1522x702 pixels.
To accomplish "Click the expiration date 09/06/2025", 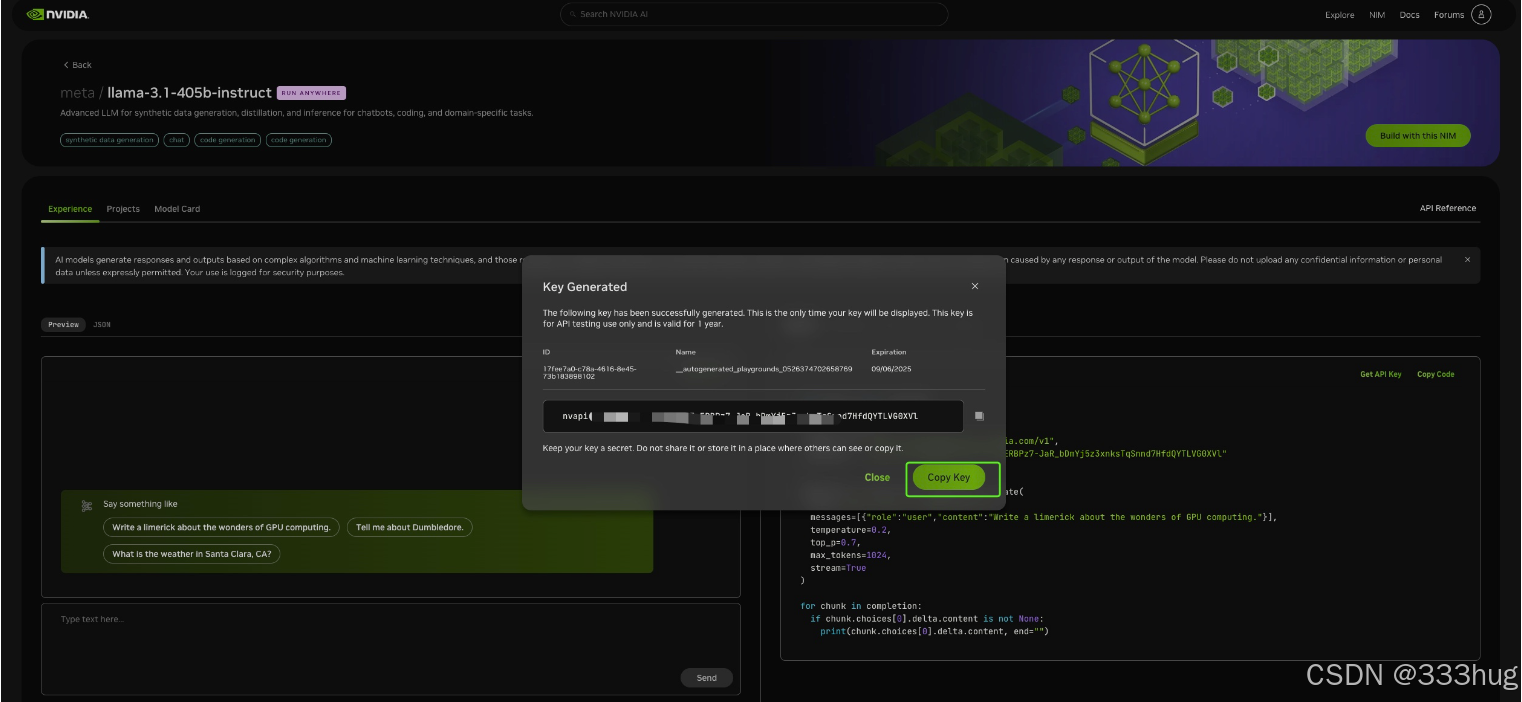I will coord(891,369).
